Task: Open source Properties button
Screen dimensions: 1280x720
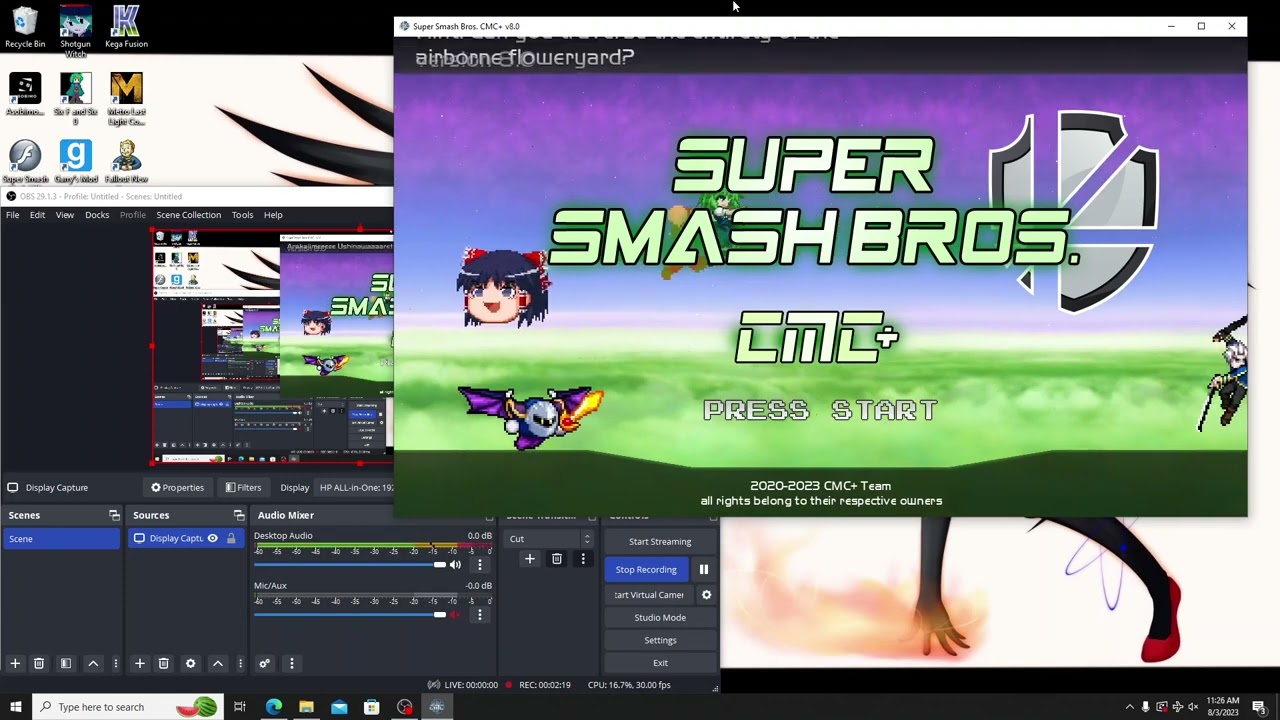Action: (178, 488)
